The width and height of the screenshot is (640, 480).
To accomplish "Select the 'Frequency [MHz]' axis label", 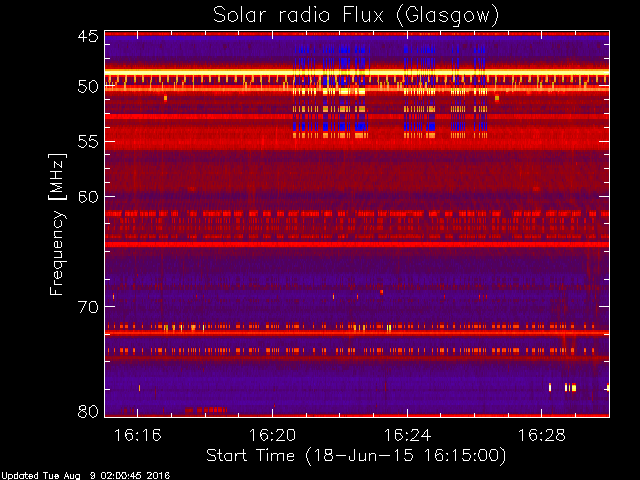I will [x=57, y=224].
